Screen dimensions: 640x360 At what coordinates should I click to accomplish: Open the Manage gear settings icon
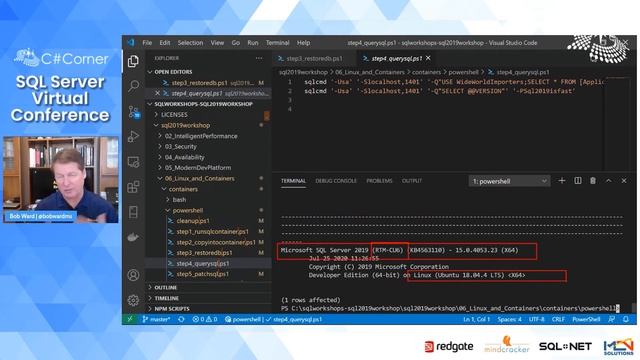point(133,300)
